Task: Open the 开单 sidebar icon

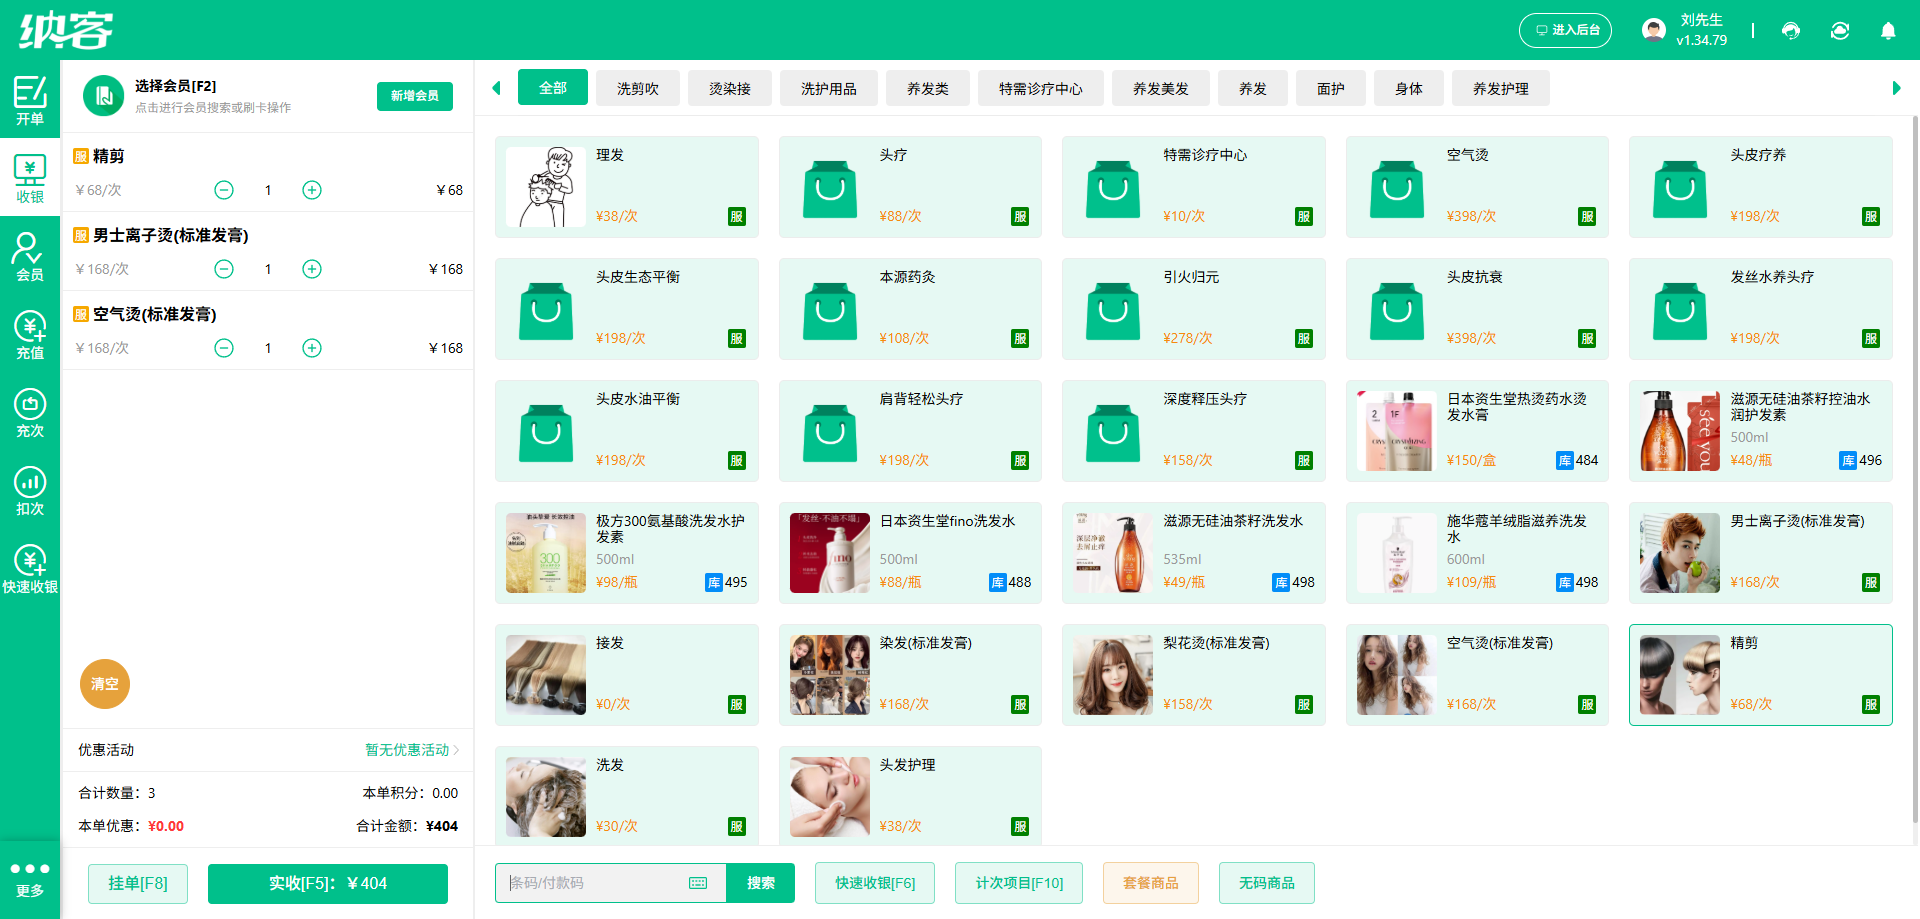Action: pos(30,100)
